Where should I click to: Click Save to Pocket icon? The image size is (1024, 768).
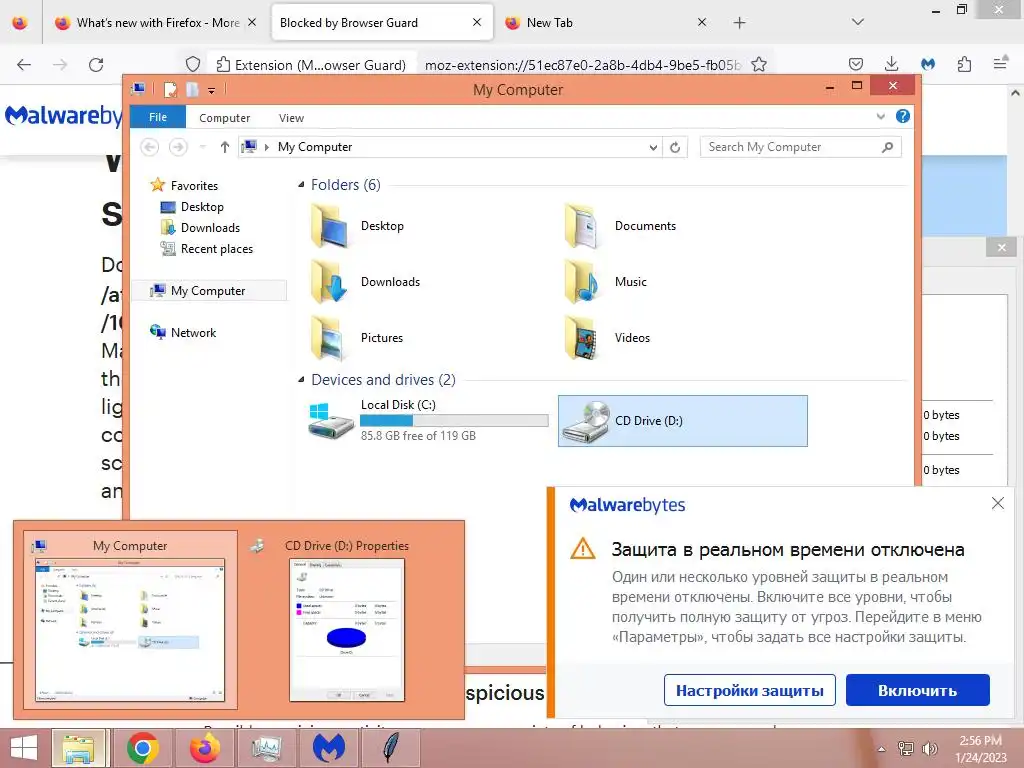(x=856, y=64)
